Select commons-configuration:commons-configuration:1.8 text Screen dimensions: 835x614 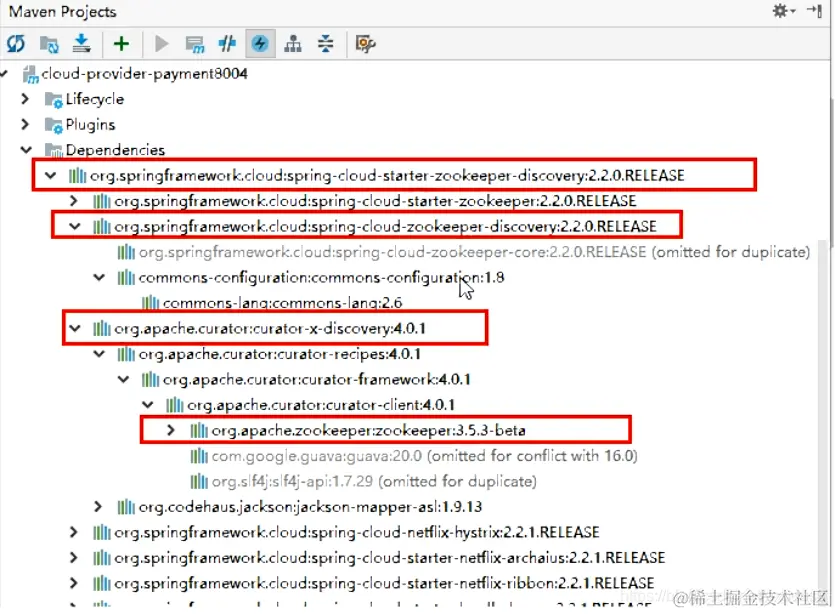[x=321, y=277]
